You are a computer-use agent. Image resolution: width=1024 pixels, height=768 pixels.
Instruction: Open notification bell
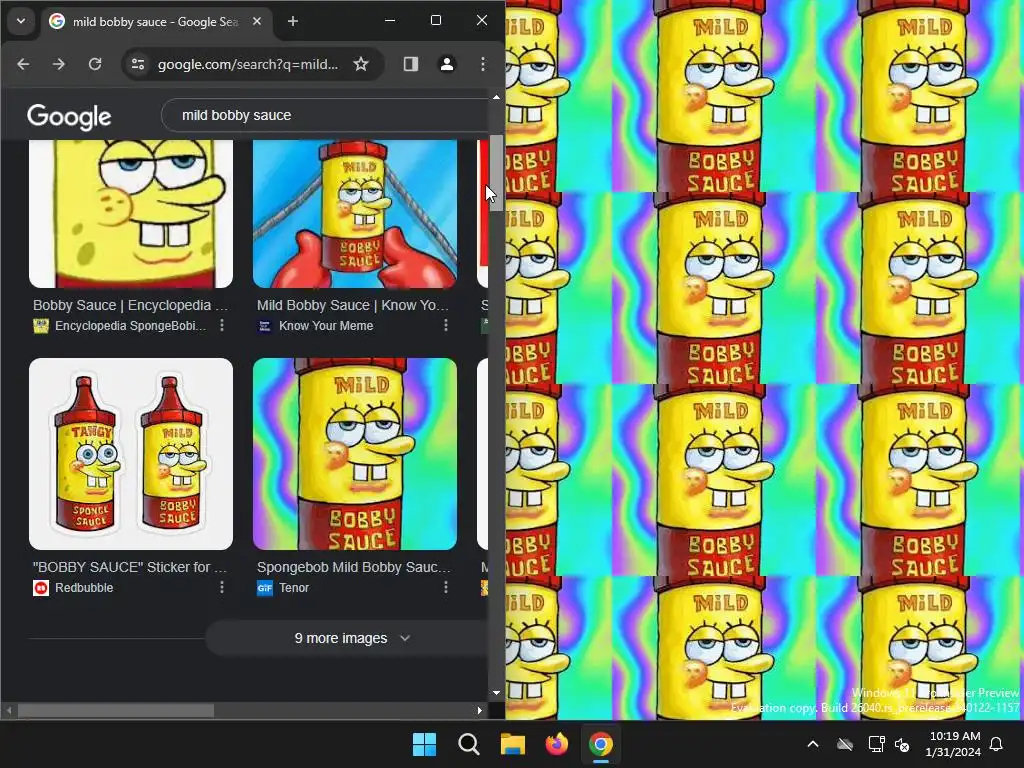click(997, 744)
